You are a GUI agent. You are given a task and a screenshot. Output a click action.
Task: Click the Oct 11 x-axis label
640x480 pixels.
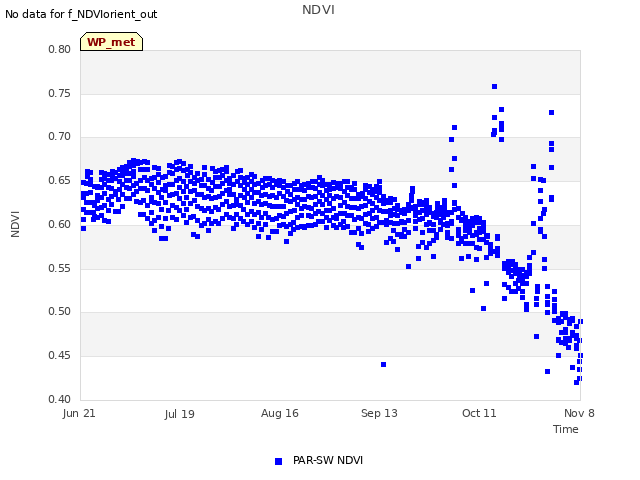click(x=479, y=413)
